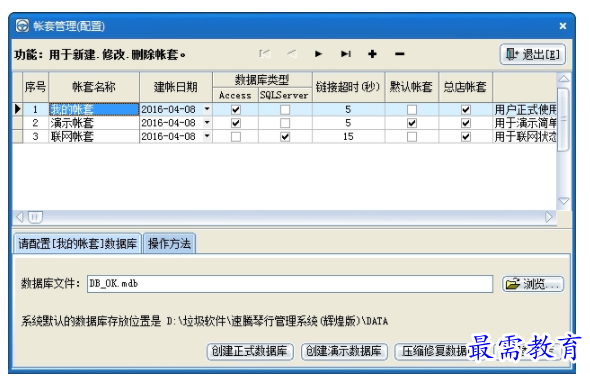Open date dropdown for 我的帐套 row
Image resolution: width=590 pixels, height=379 pixels.
click(207, 109)
